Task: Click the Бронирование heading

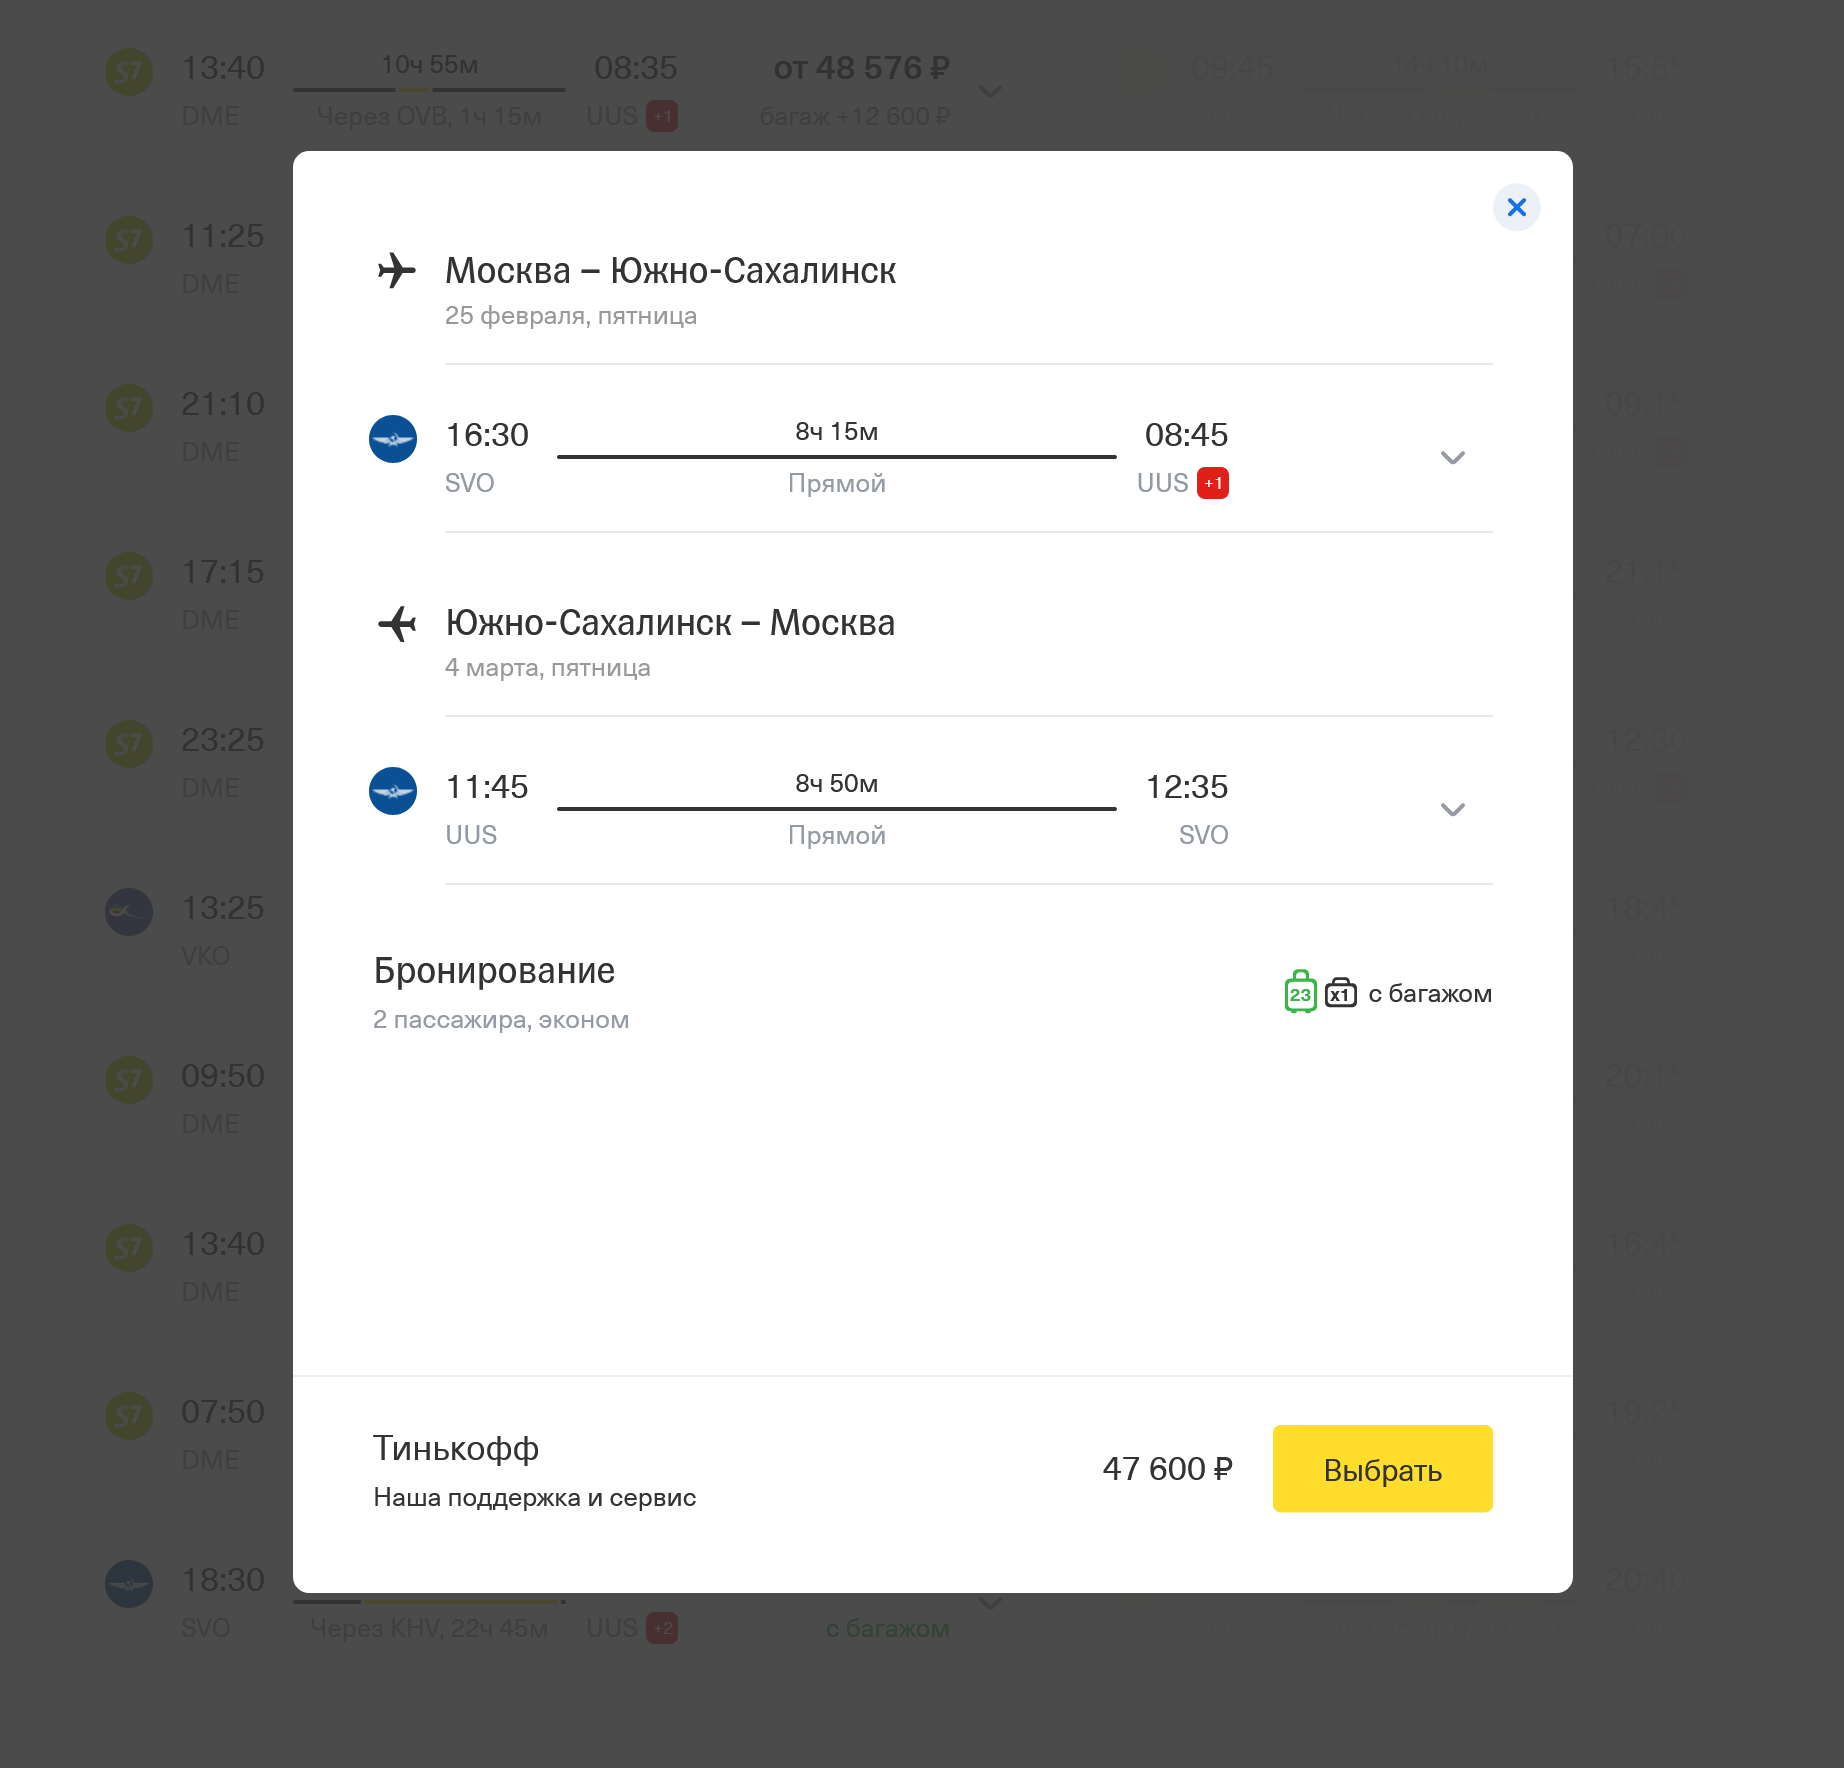Action: coord(494,971)
